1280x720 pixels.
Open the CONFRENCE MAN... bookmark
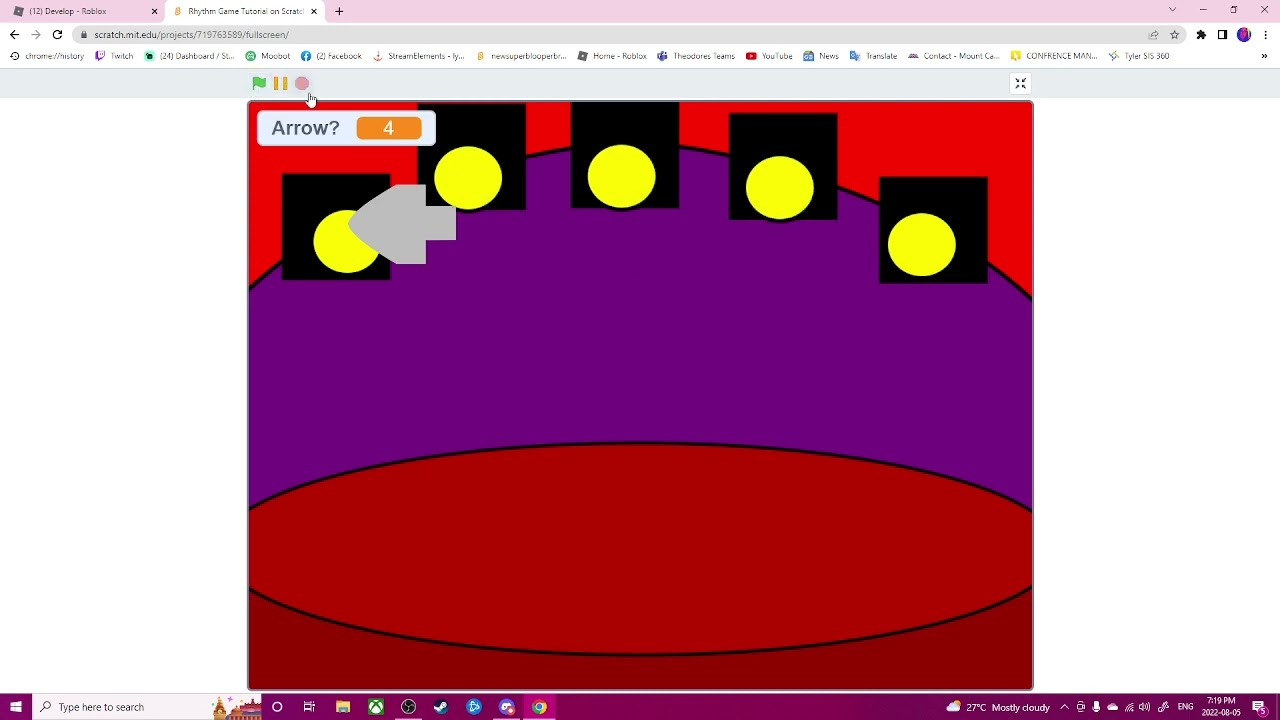coord(1054,56)
